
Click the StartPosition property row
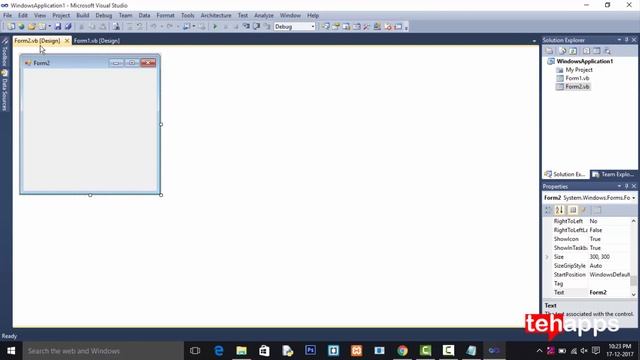tap(587, 275)
